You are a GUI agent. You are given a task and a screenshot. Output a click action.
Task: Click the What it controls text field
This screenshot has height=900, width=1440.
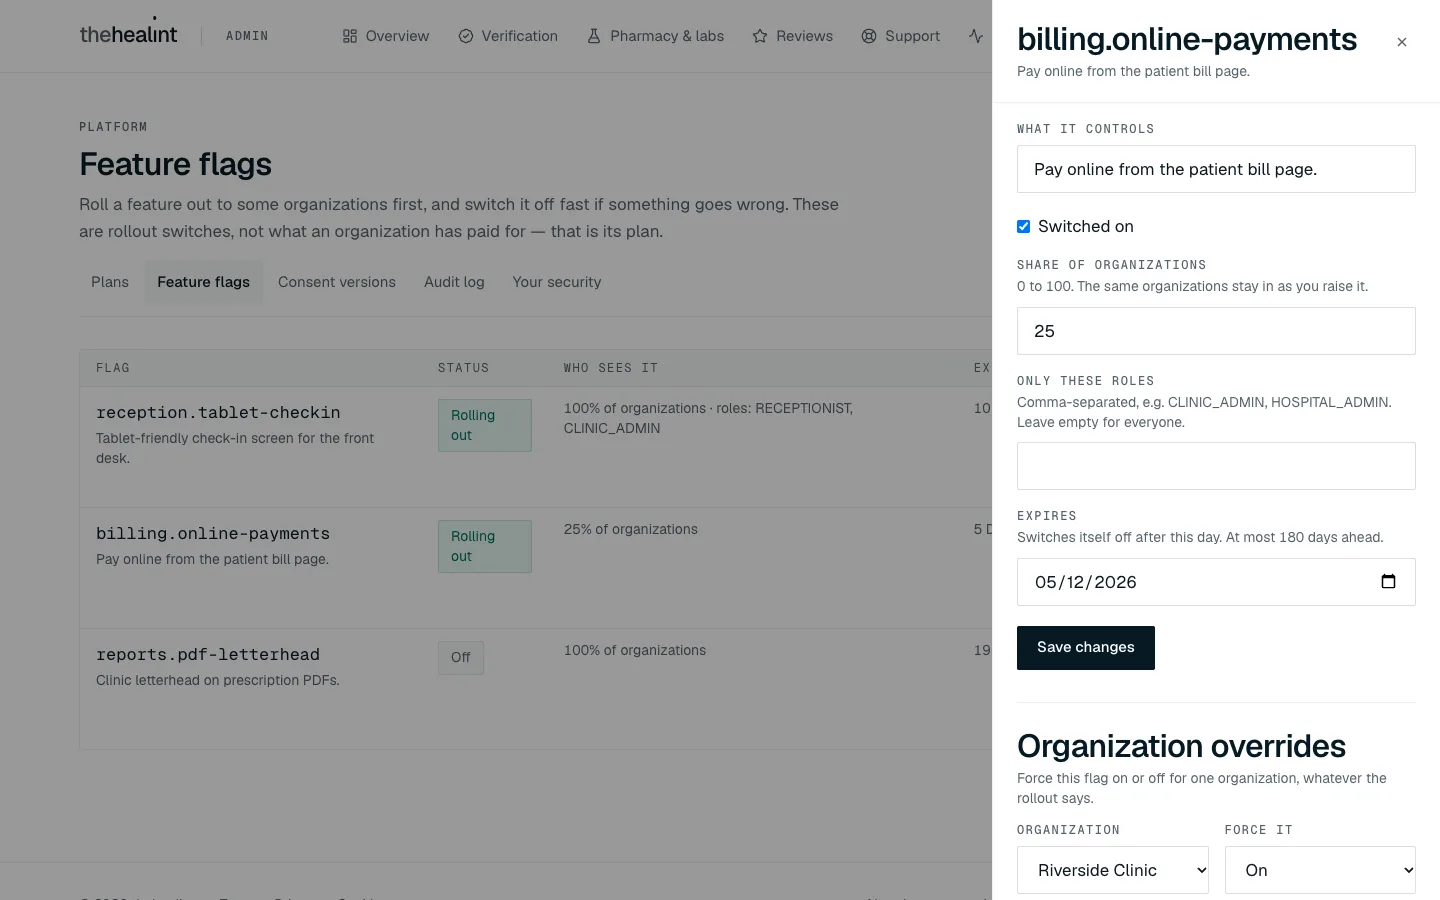click(x=1216, y=169)
